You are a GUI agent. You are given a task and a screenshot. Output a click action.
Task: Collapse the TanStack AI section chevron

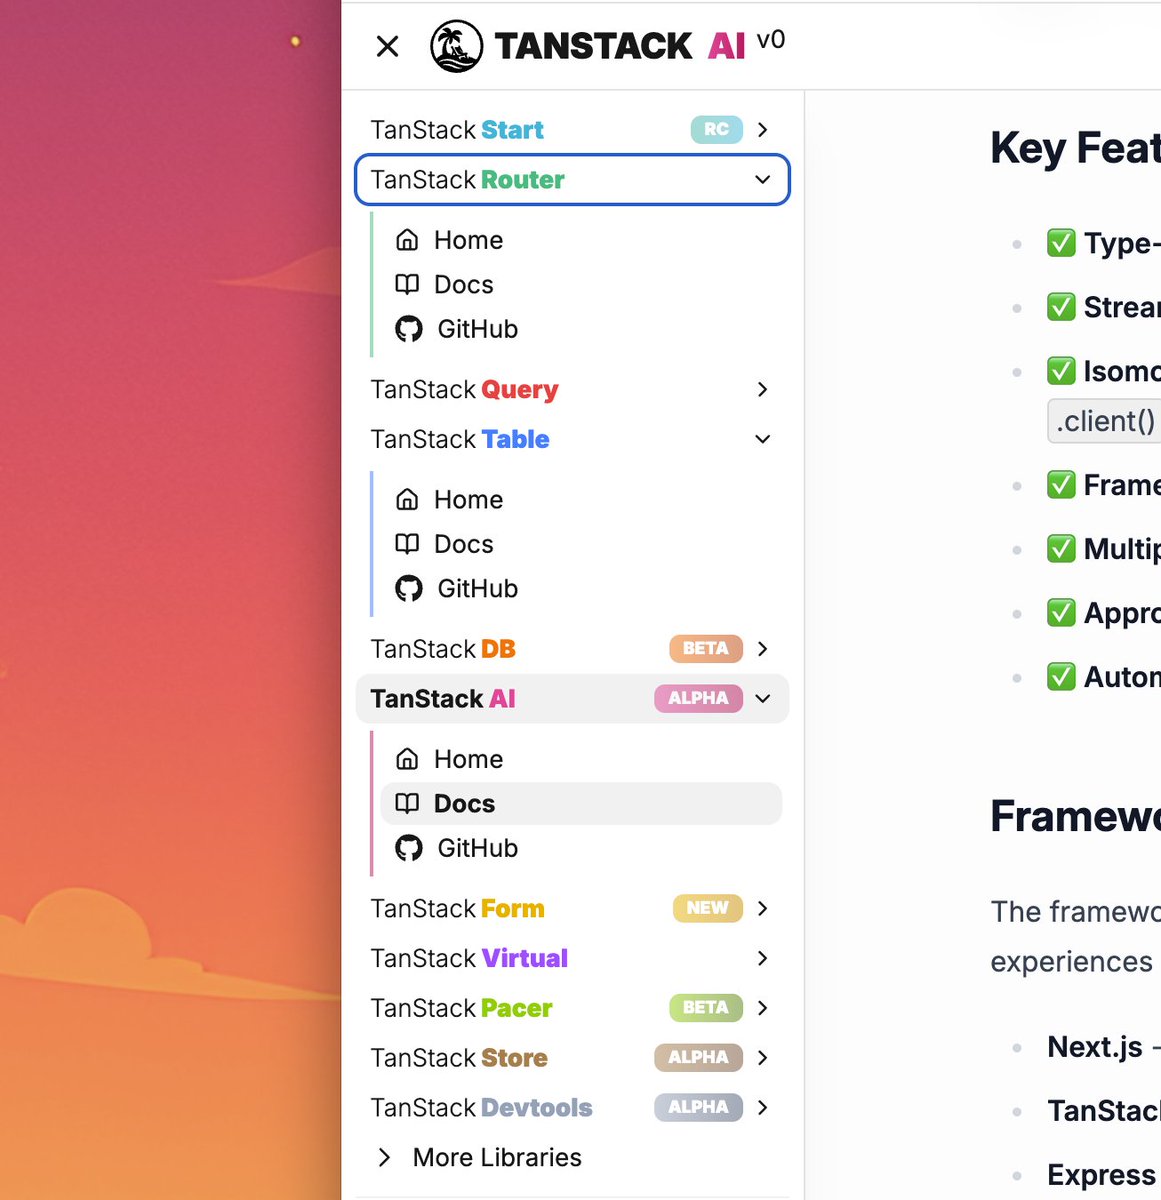(x=763, y=698)
